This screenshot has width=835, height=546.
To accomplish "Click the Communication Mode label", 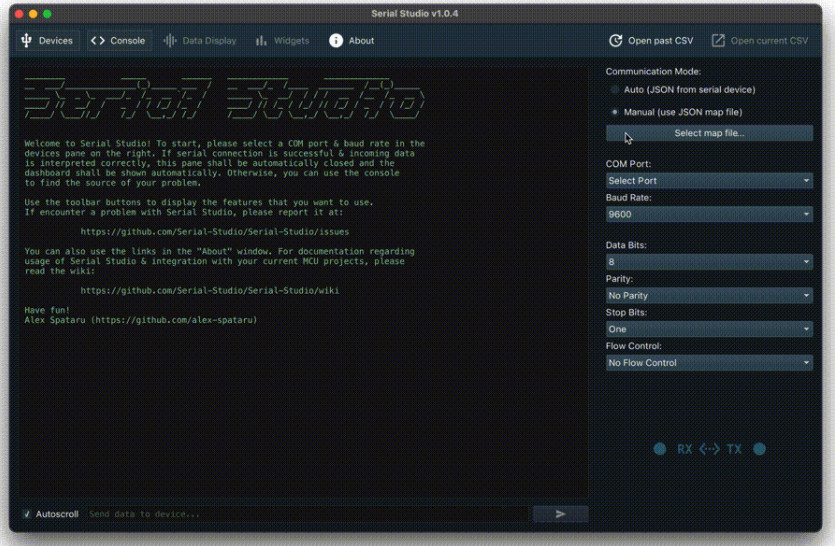I will pos(653,71).
